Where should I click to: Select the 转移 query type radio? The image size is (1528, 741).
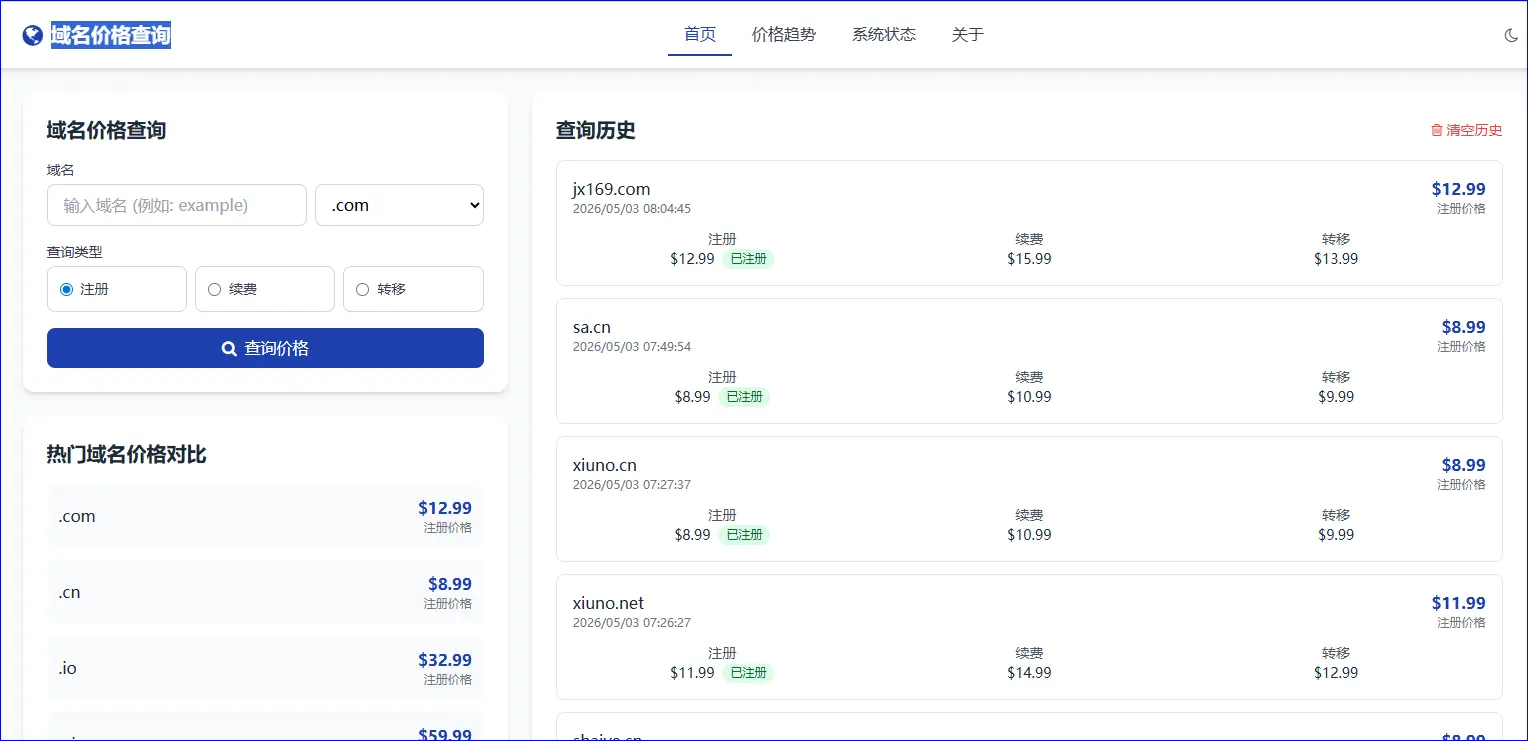(362, 289)
